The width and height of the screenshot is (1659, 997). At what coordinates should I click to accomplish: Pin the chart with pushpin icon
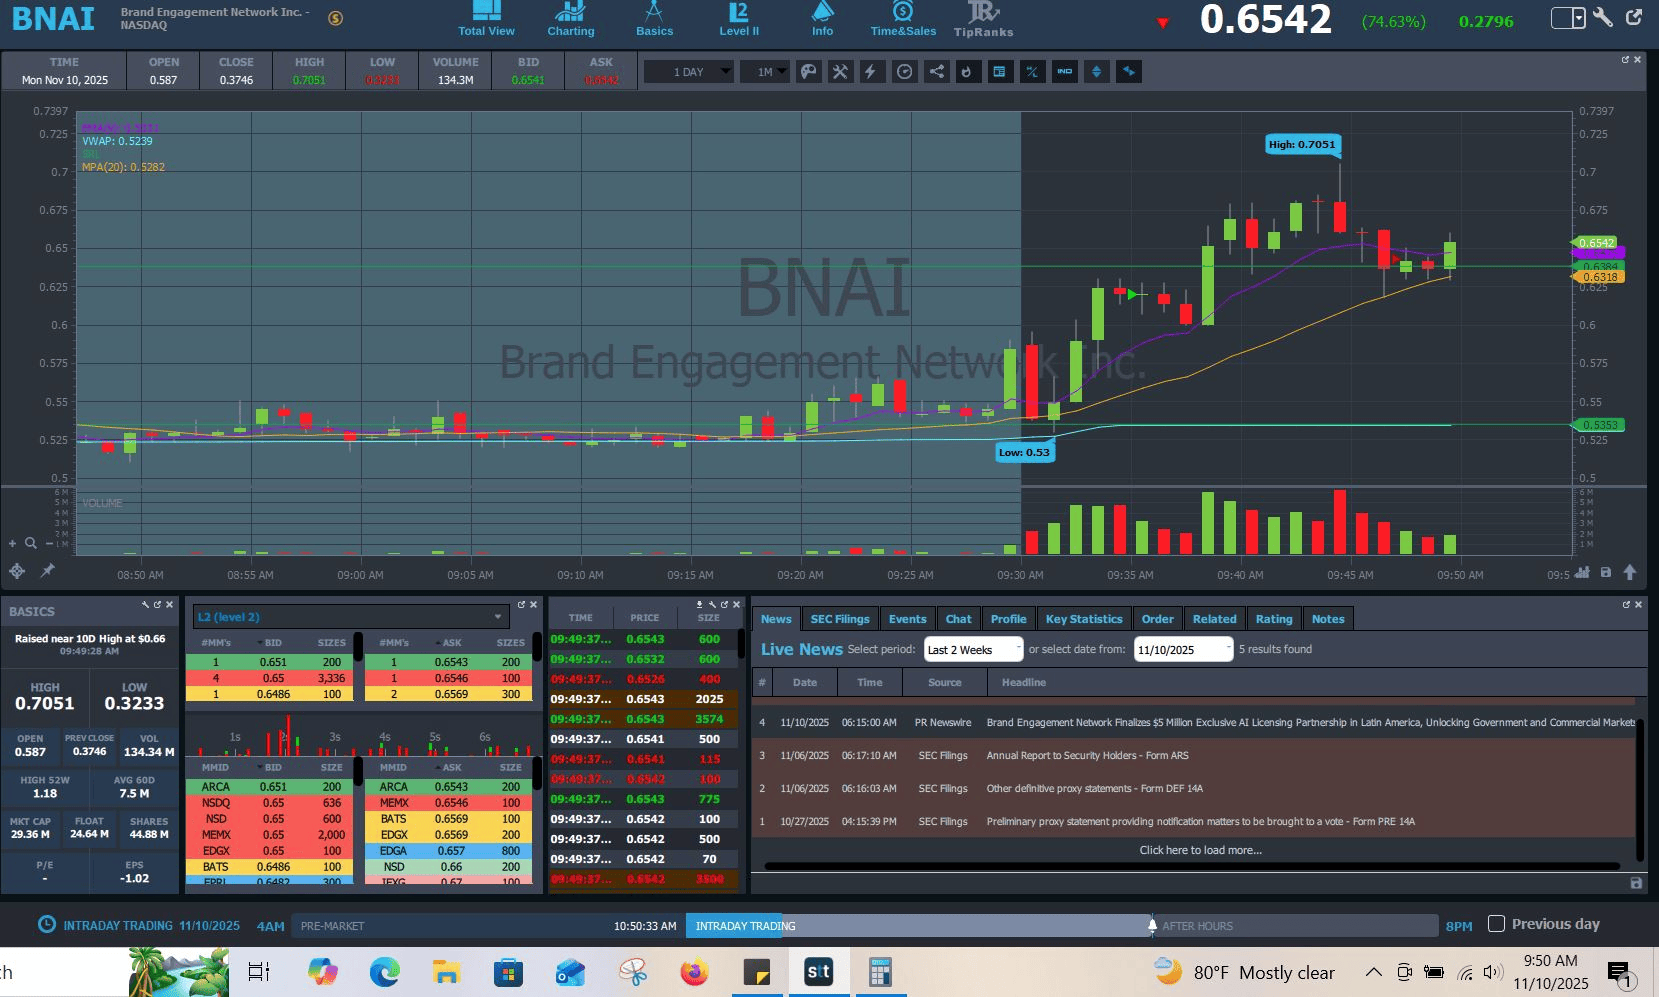(x=47, y=571)
